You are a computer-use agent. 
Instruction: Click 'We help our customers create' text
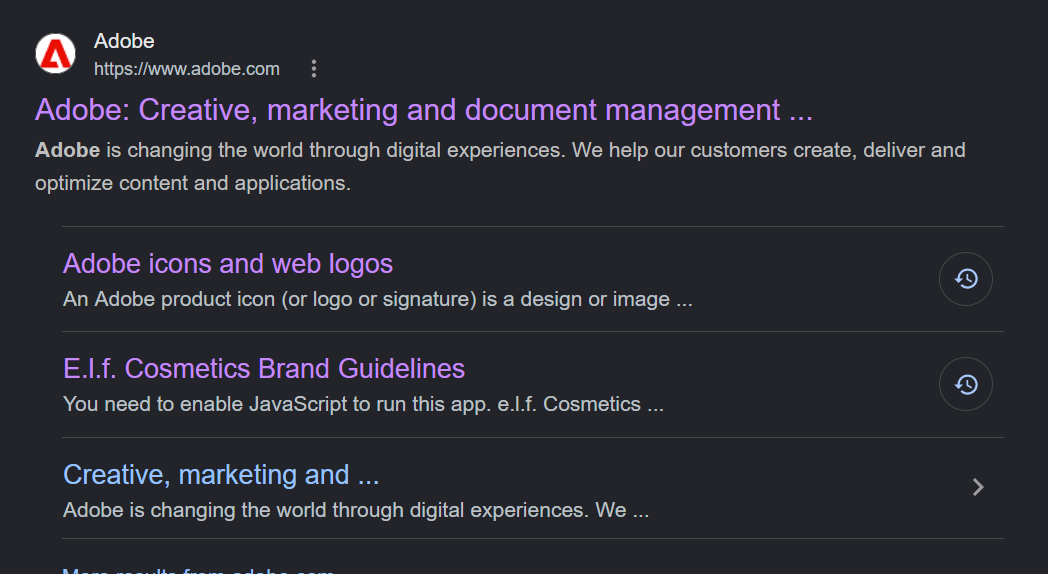point(714,150)
